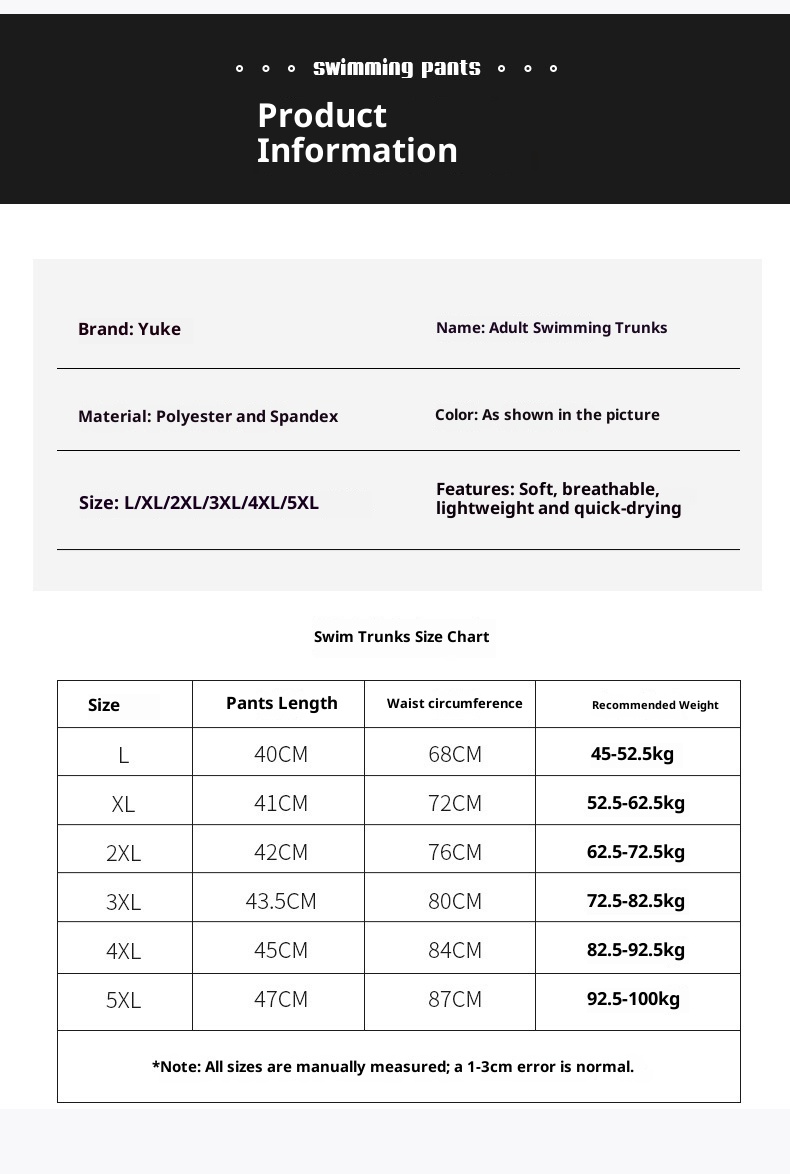Click the 45-52.5kg weight cell

click(x=632, y=754)
